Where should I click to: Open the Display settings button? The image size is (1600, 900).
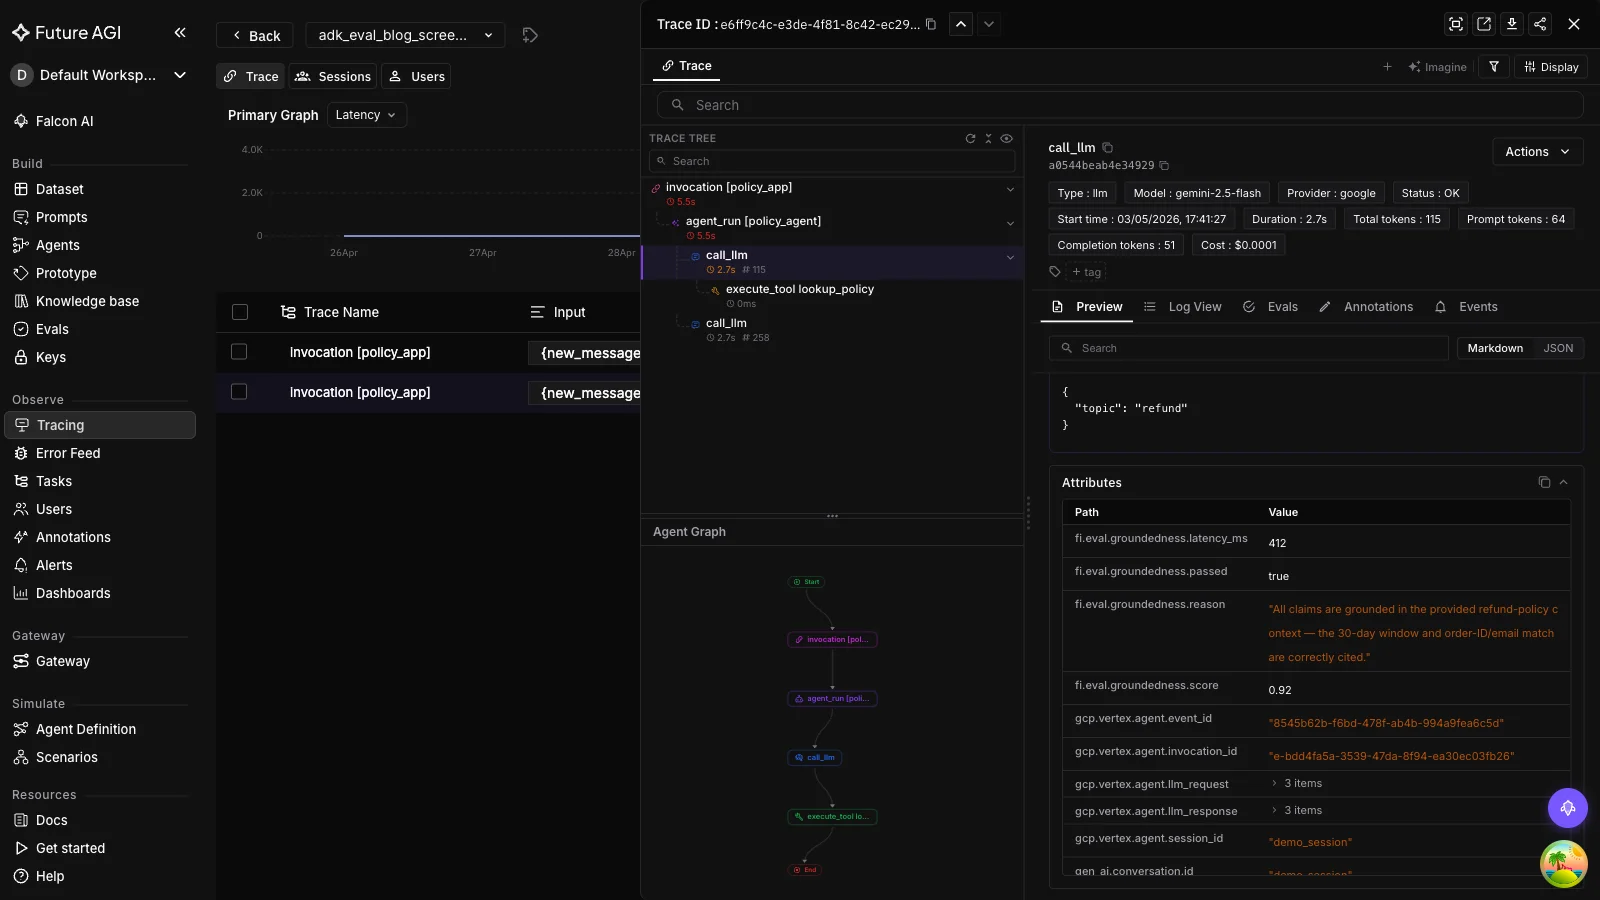[1551, 67]
